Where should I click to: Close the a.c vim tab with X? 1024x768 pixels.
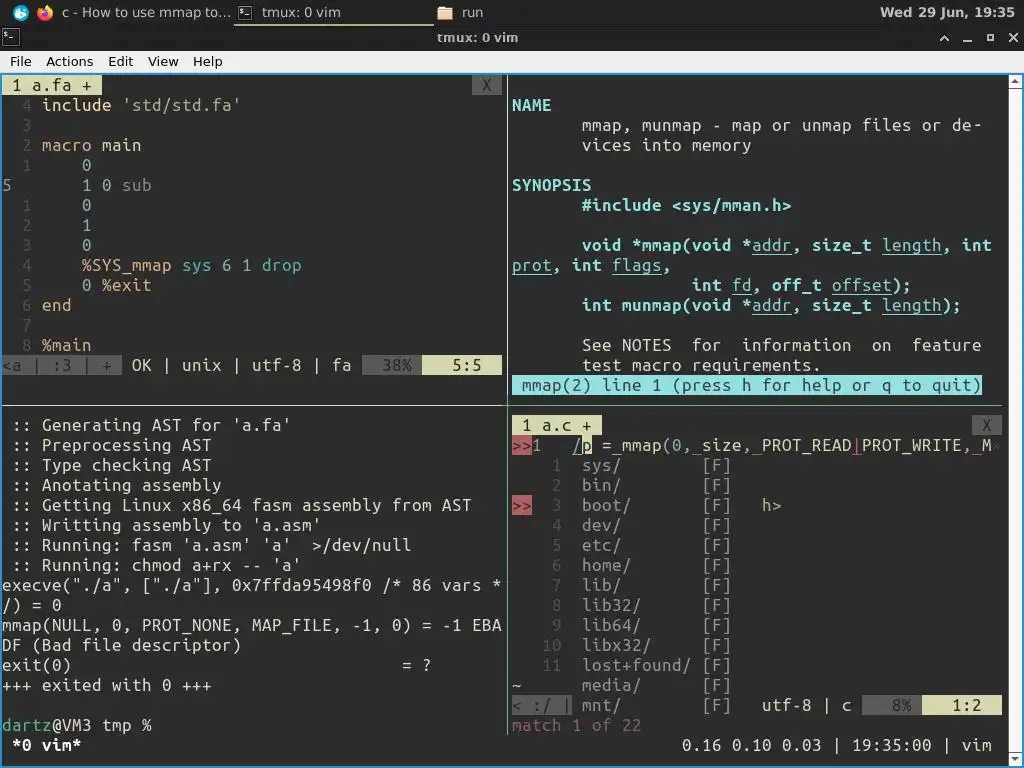987,426
